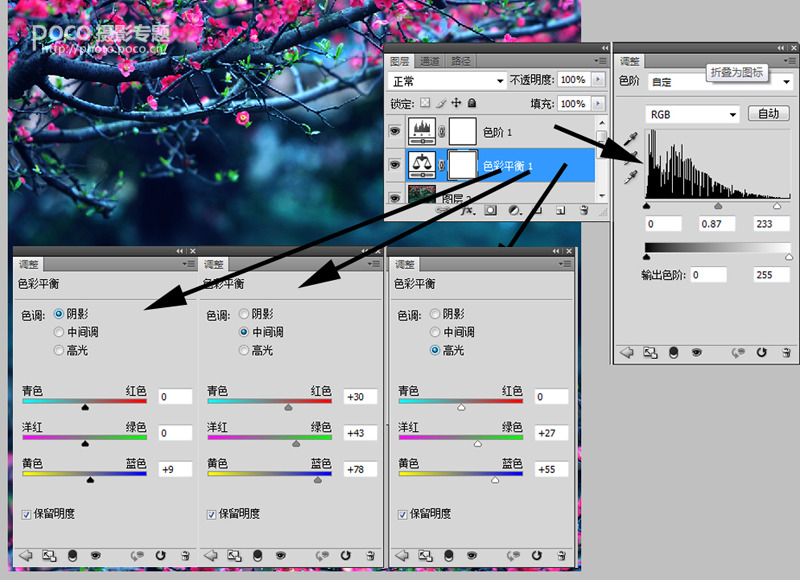This screenshot has height=580, width=800.
Task: Open the 色阶 preset dropdown showing 自定
Action: point(721,82)
